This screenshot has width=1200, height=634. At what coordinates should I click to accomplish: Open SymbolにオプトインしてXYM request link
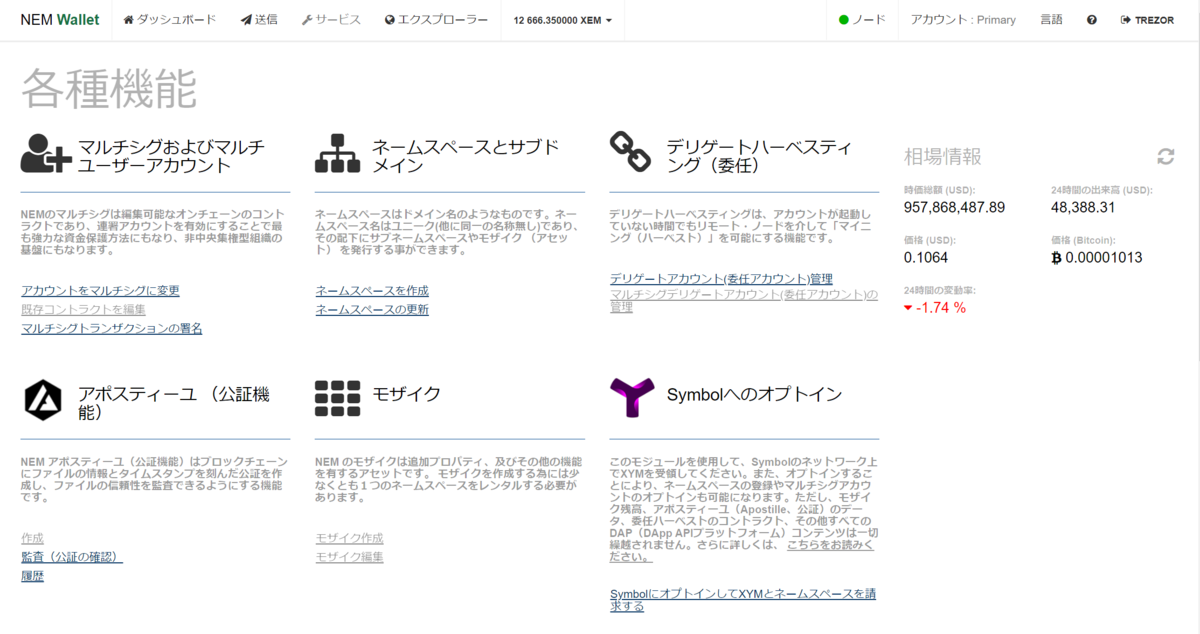743,599
